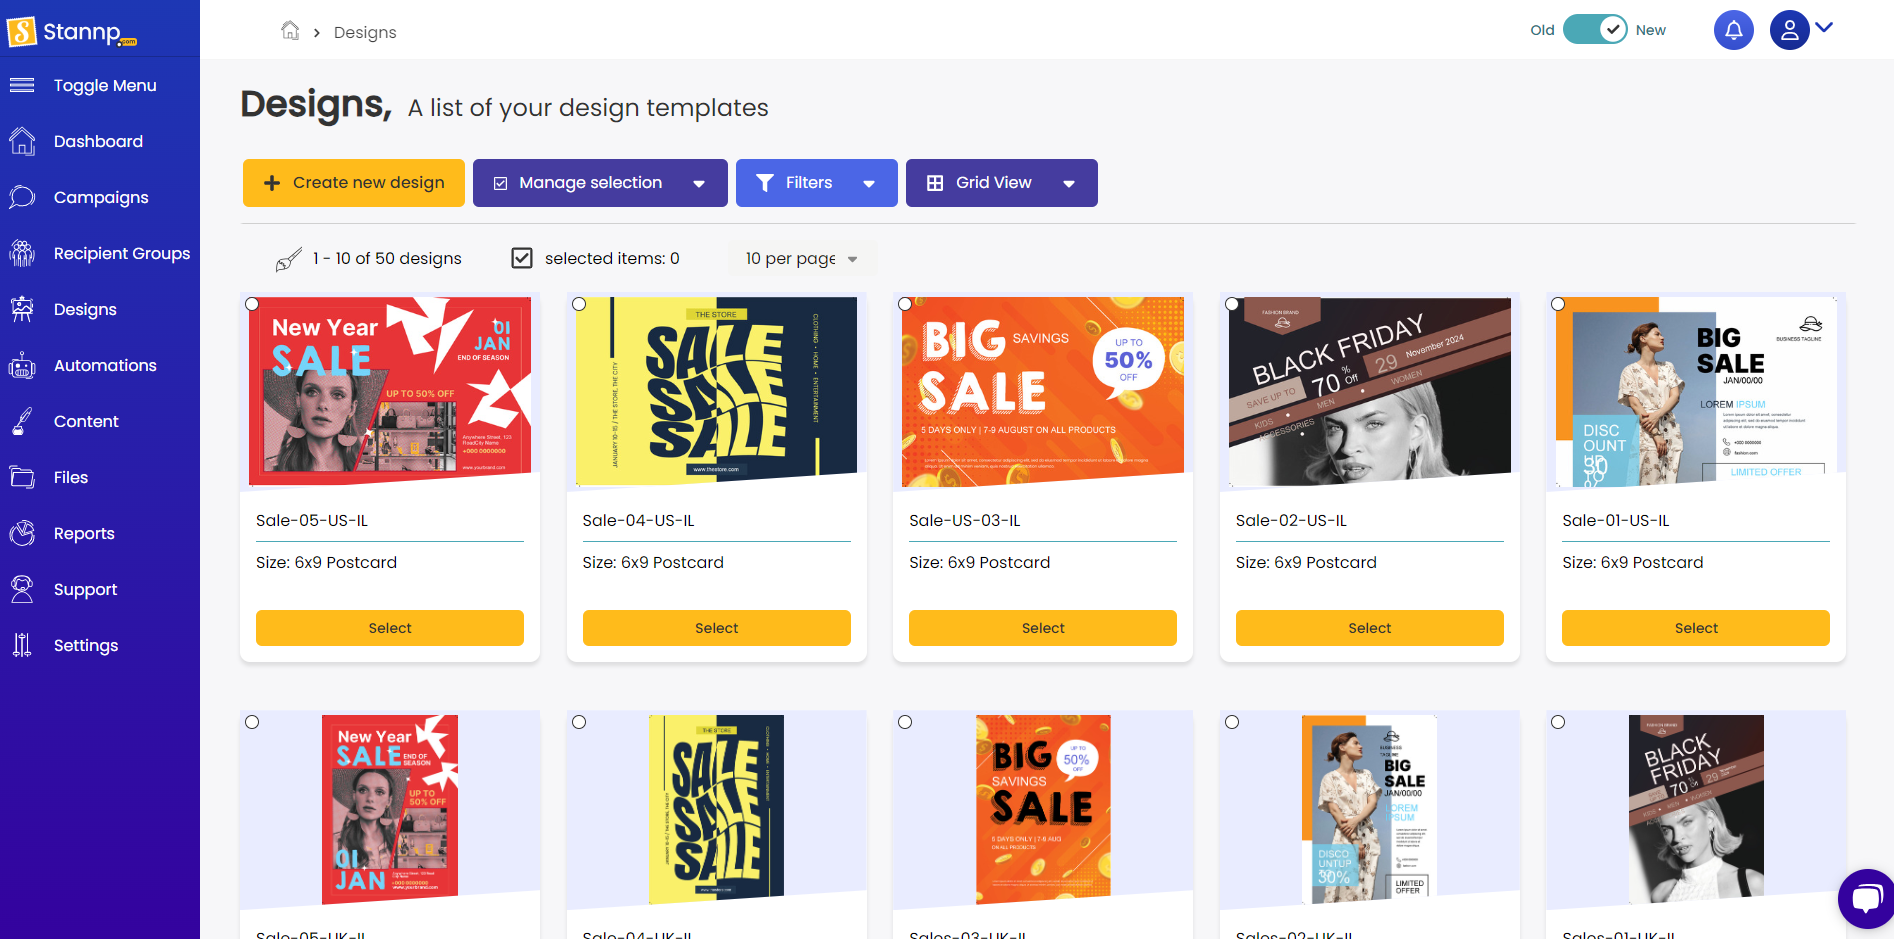Open the Grid View switcher
This screenshot has height=939, width=1894.
1001,183
